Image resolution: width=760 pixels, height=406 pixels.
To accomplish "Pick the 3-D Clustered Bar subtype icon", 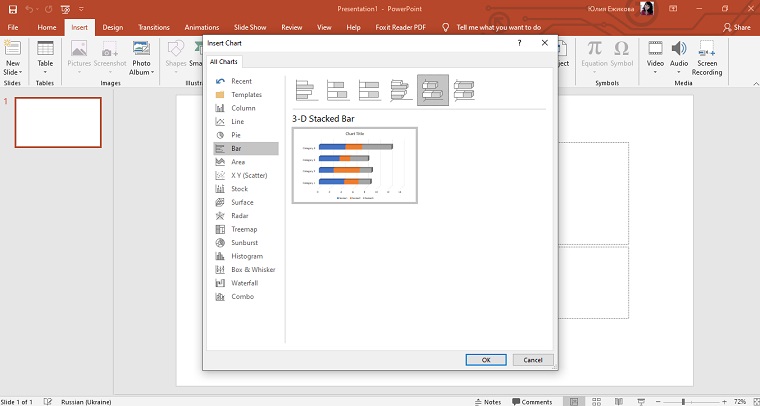I will (x=401, y=91).
